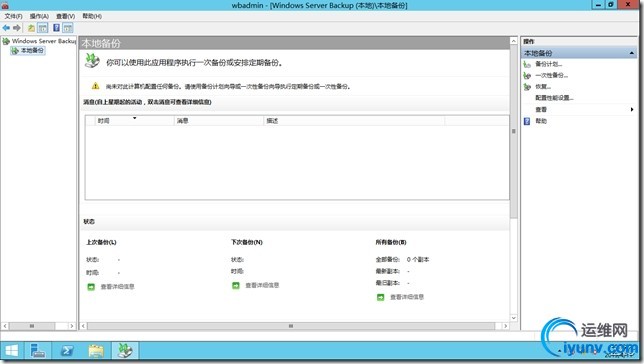Toggle the action pane toolbar icon
Viewport: 644px width, 364px height.
(x=68, y=28)
